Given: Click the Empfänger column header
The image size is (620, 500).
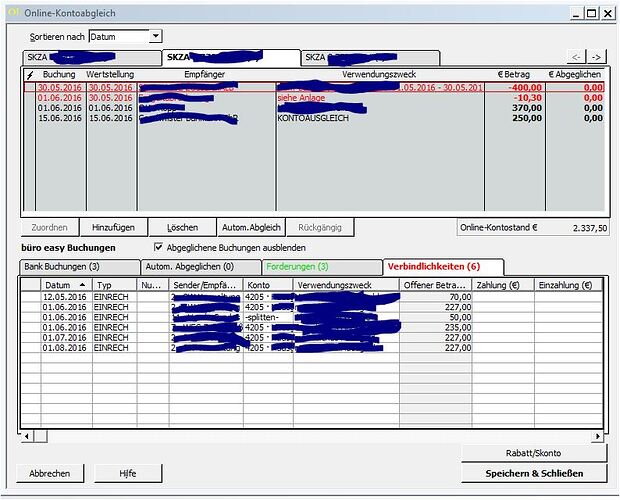Looking at the screenshot, I should tap(205, 74).
